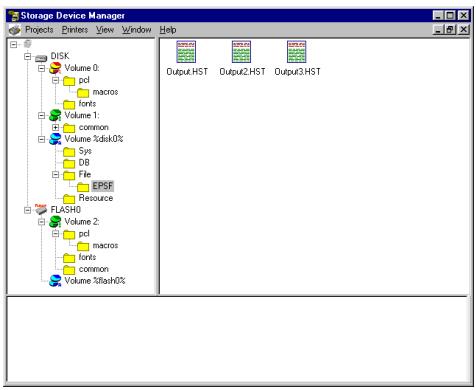Restore the inner document window
476x390 pixels.
[450, 30]
